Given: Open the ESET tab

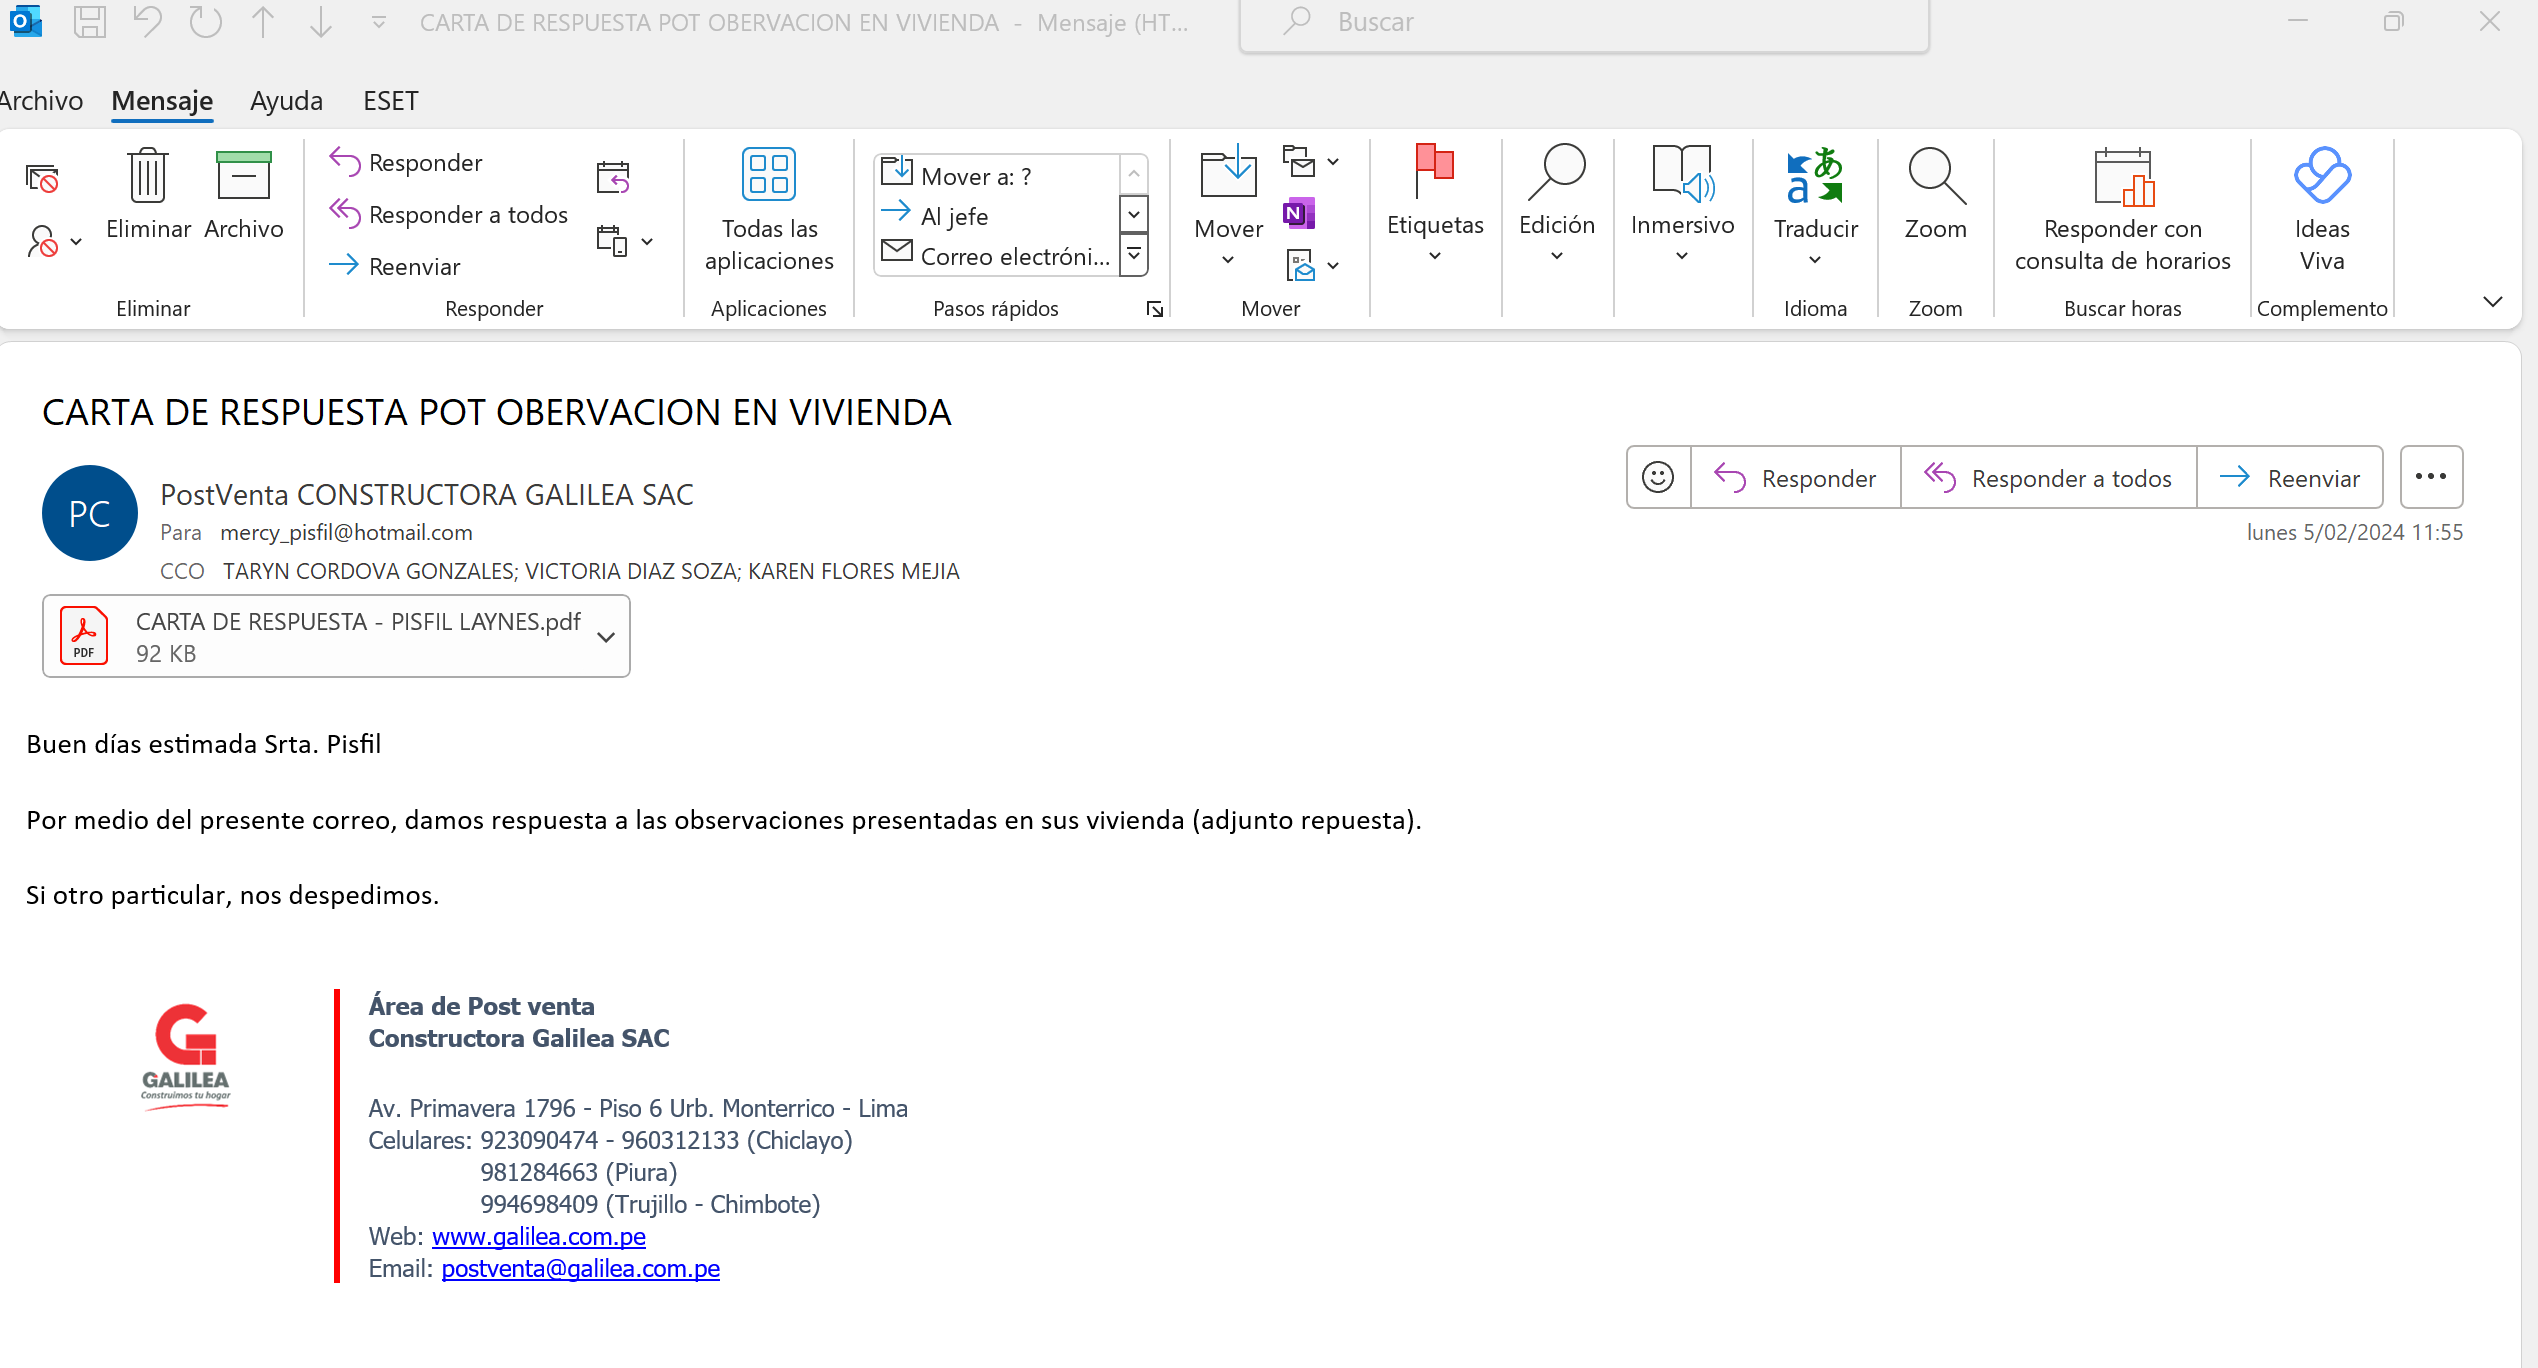Looking at the screenshot, I should coord(390,101).
